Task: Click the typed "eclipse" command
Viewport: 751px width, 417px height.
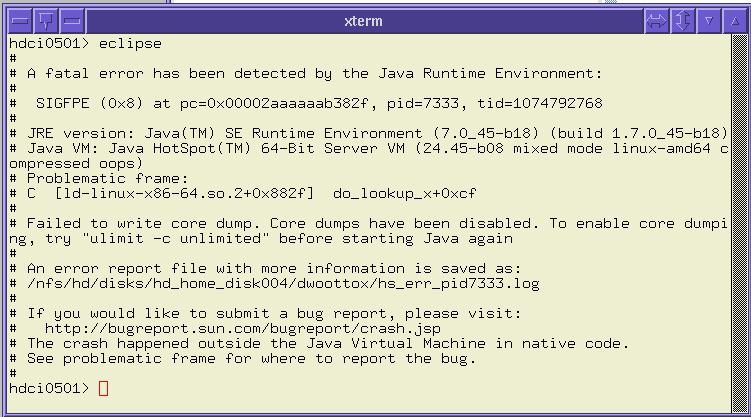Action: [131, 44]
